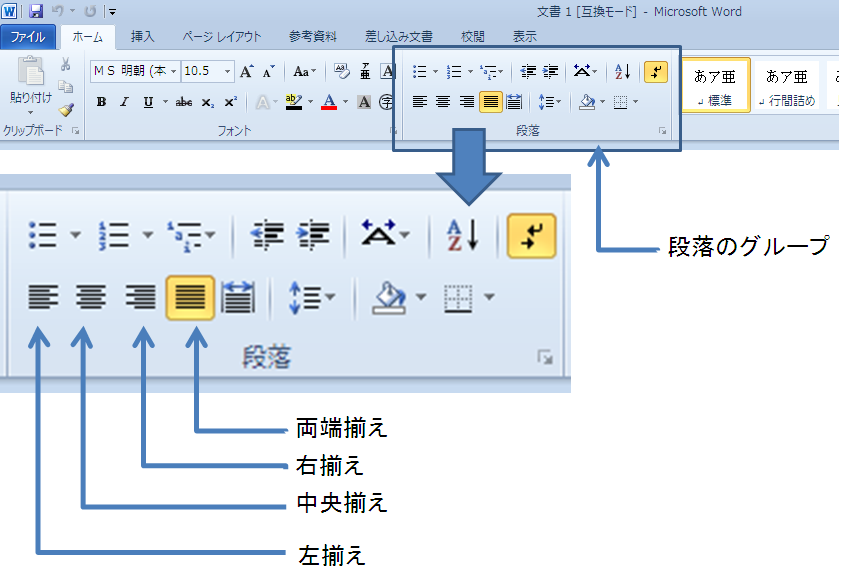
Task: Open the font size 10.5 dropdown
Action: pos(208,71)
